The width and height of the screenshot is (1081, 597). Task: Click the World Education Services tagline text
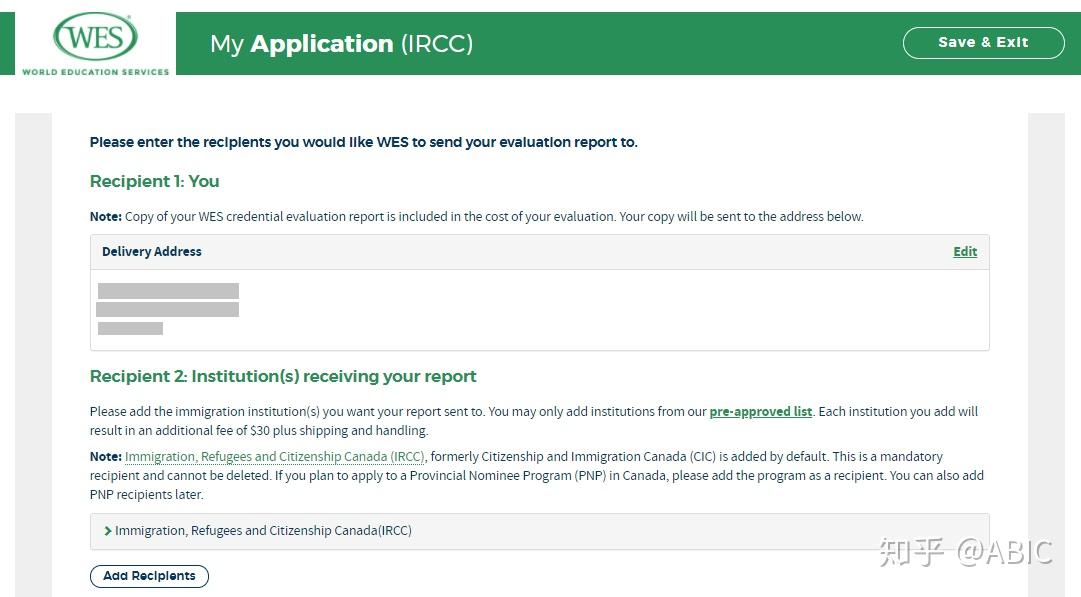coord(96,72)
